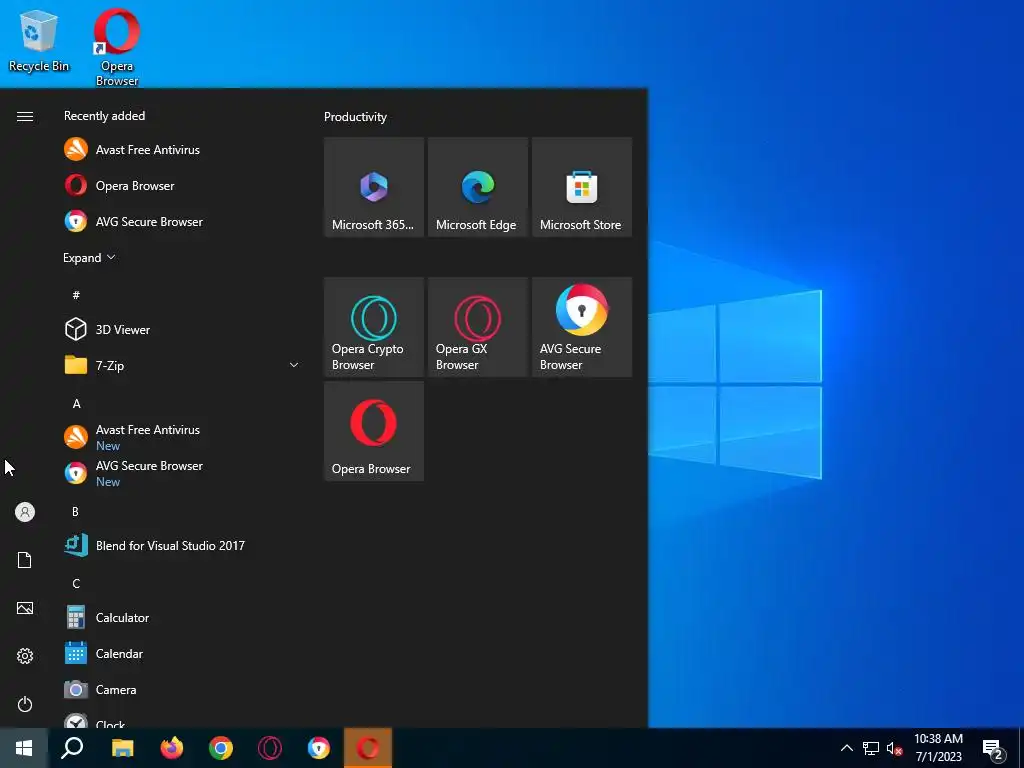Click the Recently added heading
Image resolution: width=1024 pixels, height=768 pixels.
click(104, 116)
